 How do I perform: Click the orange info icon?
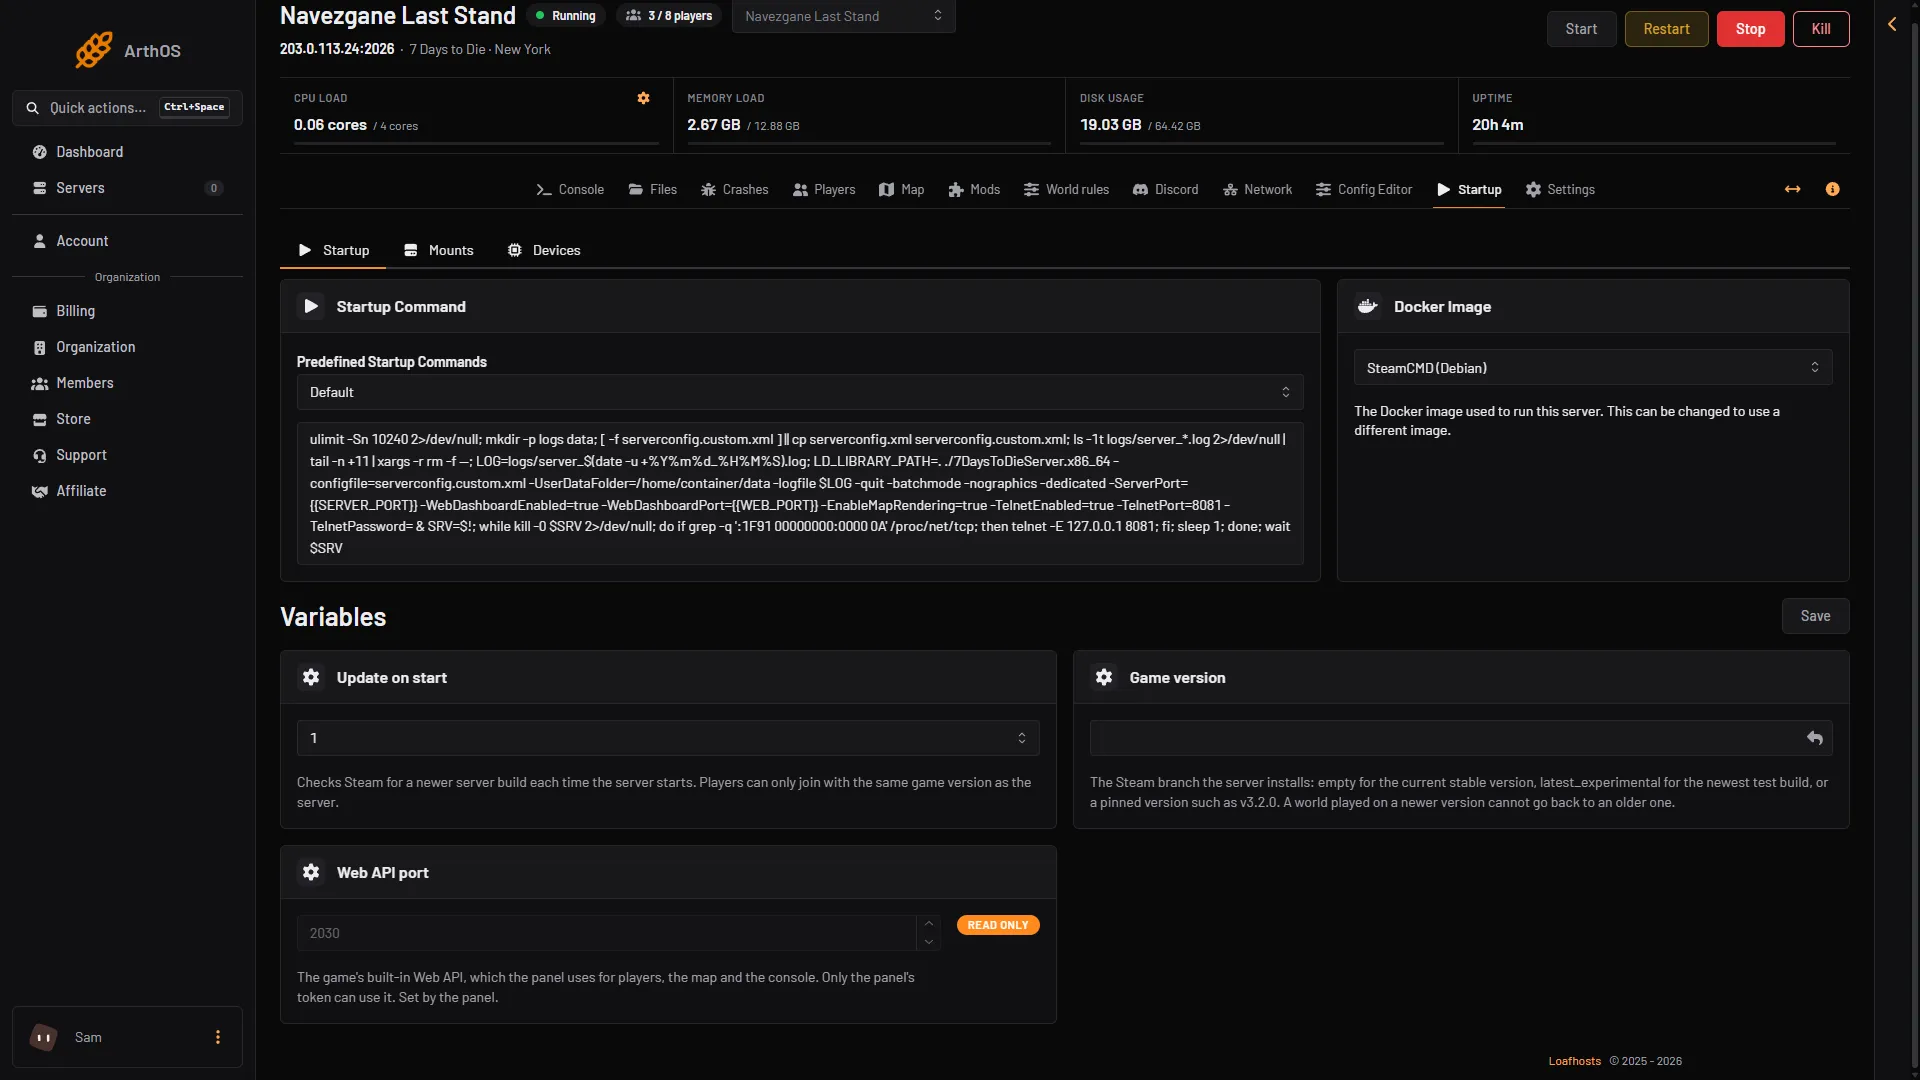coord(1832,189)
